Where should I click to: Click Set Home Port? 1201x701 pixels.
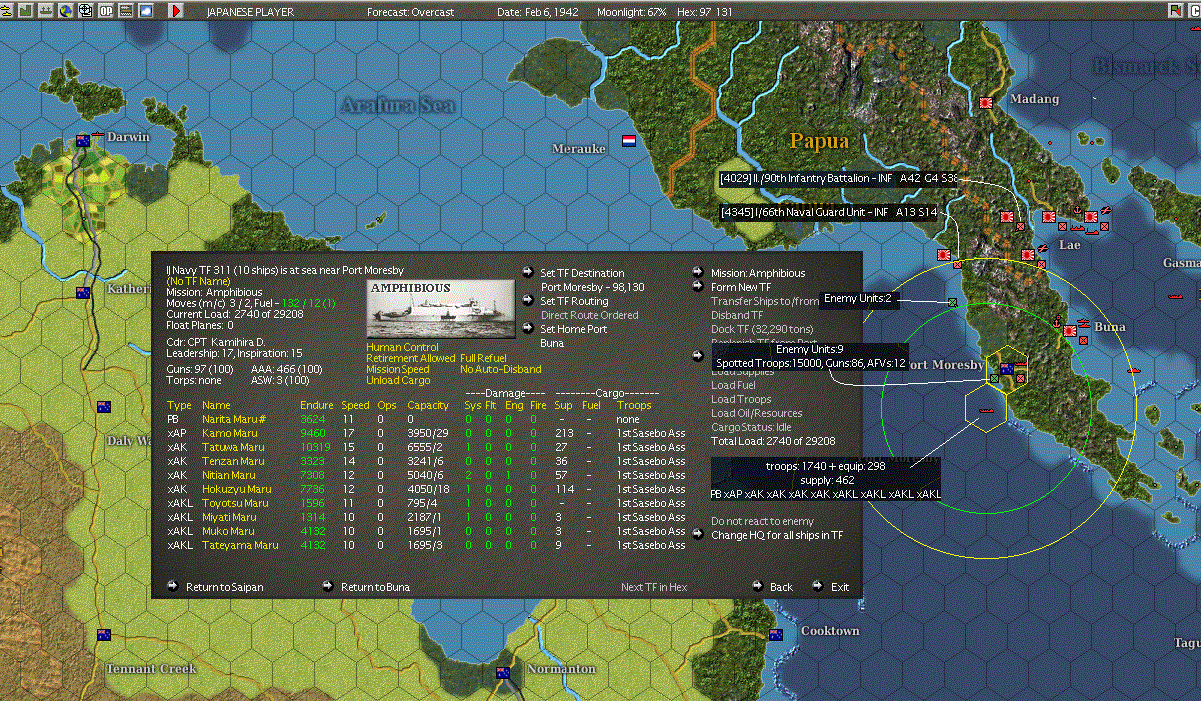pyautogui.click(x=573, y=329)
